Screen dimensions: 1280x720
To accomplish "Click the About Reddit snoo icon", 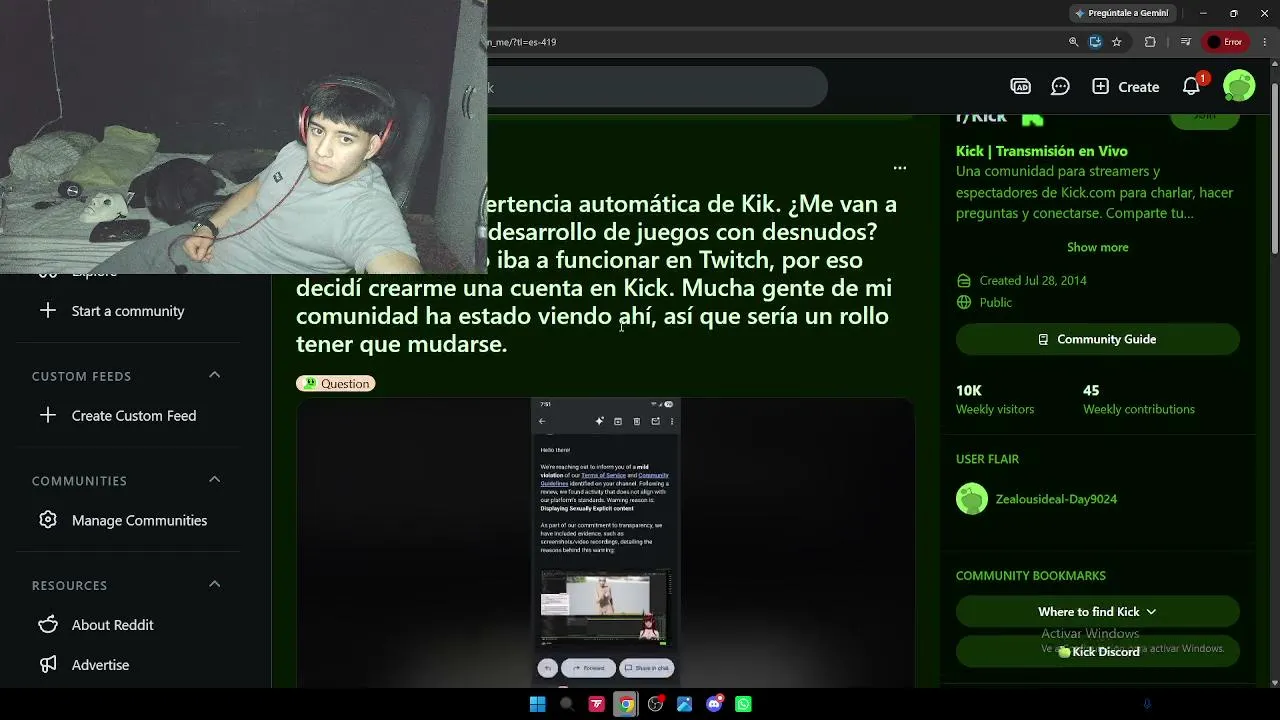I will pyautogui.click(x=48, y=625).
